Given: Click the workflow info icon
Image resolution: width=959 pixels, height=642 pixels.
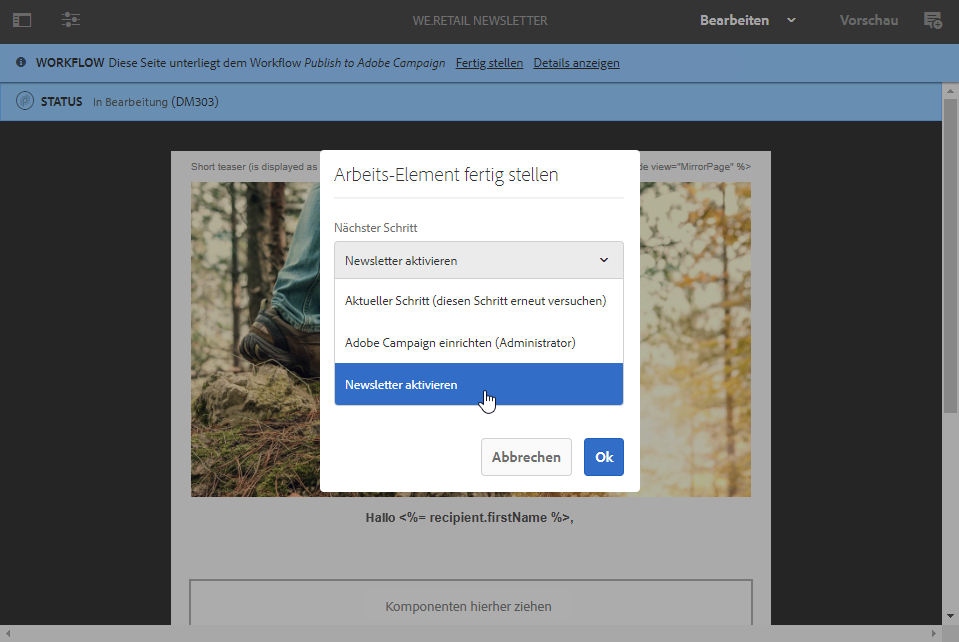Looking at the screenshot, I should 21,62.
